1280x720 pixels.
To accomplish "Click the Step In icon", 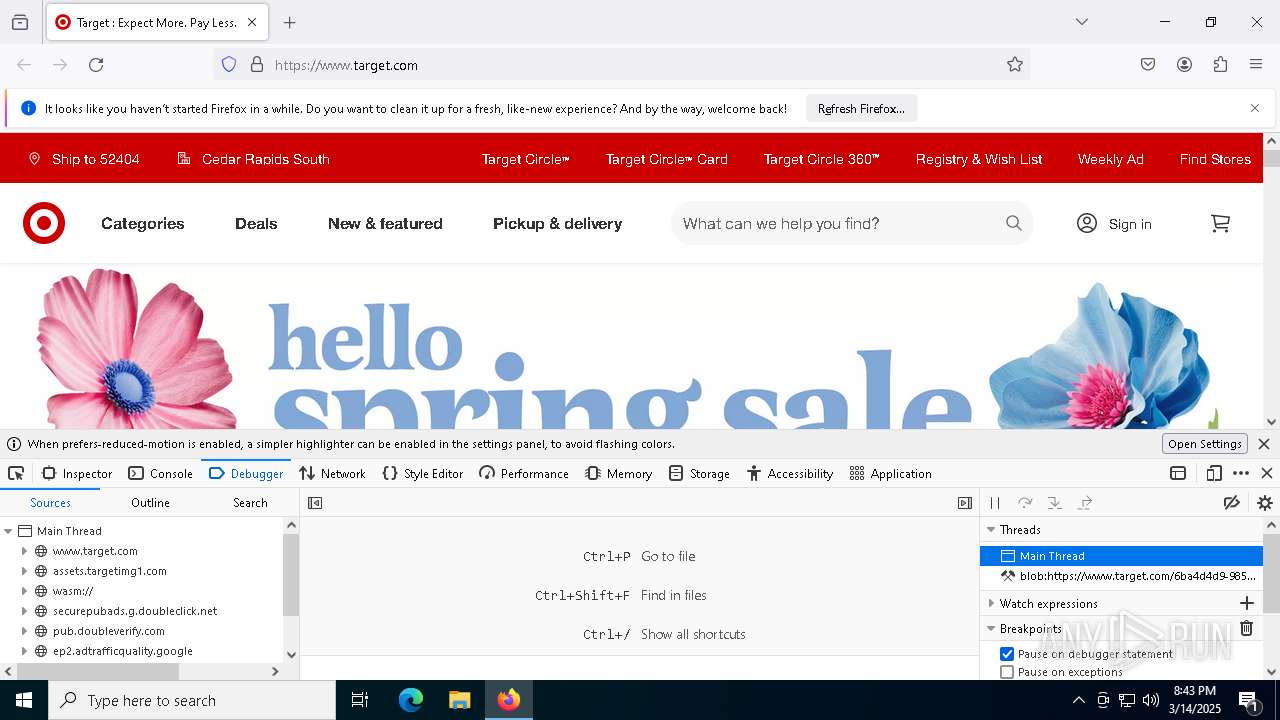I will tap(1055, 503).
